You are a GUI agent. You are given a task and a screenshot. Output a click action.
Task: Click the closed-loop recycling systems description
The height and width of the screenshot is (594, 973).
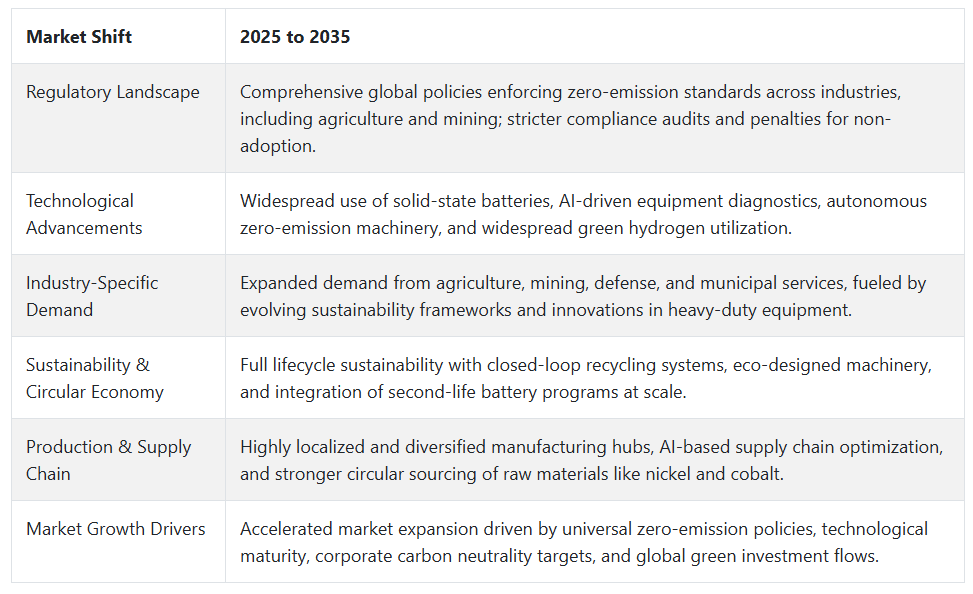pos(586,378)
